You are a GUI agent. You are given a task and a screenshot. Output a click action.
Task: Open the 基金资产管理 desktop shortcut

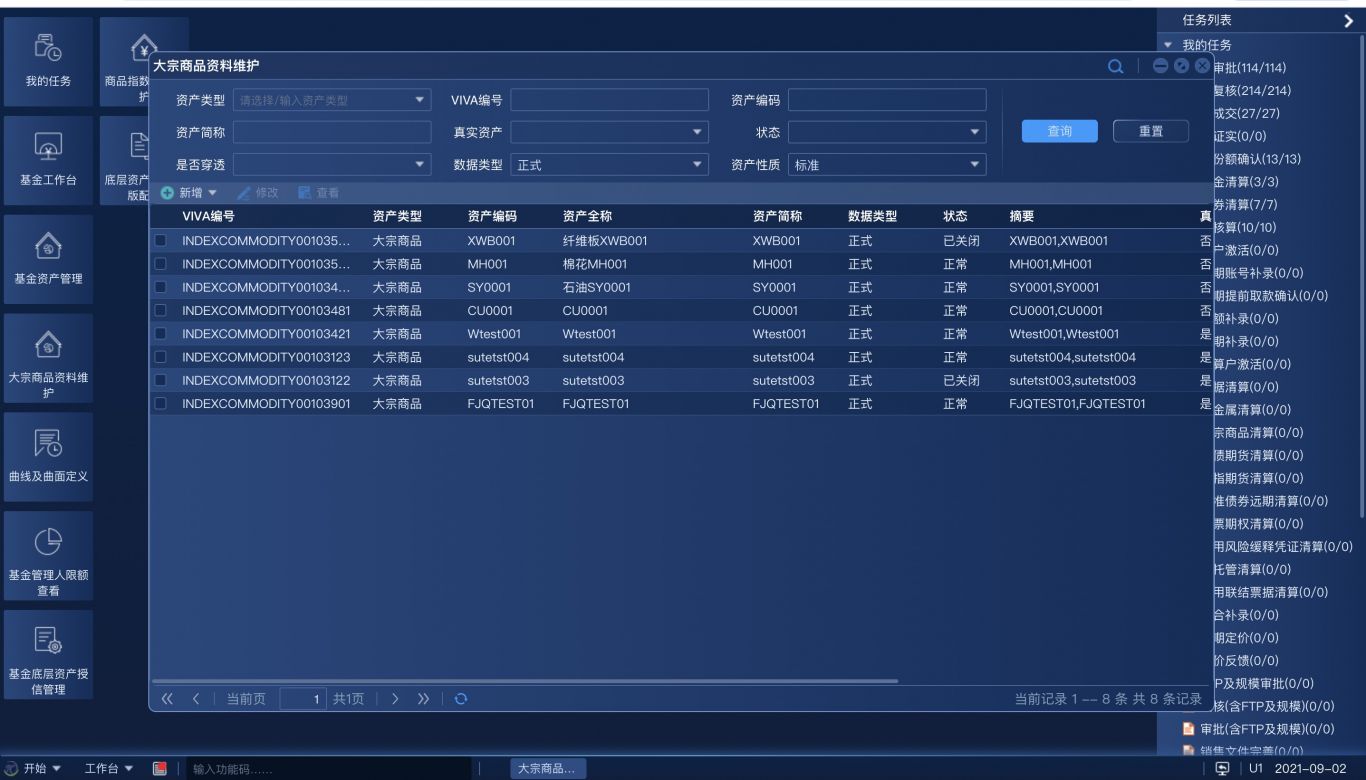(48, 258)
